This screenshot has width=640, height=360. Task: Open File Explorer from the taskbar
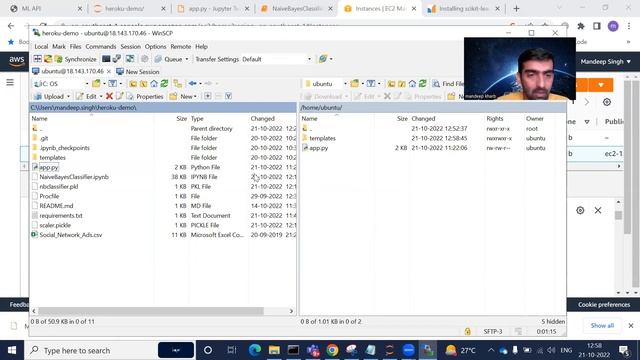coord(274,350)
